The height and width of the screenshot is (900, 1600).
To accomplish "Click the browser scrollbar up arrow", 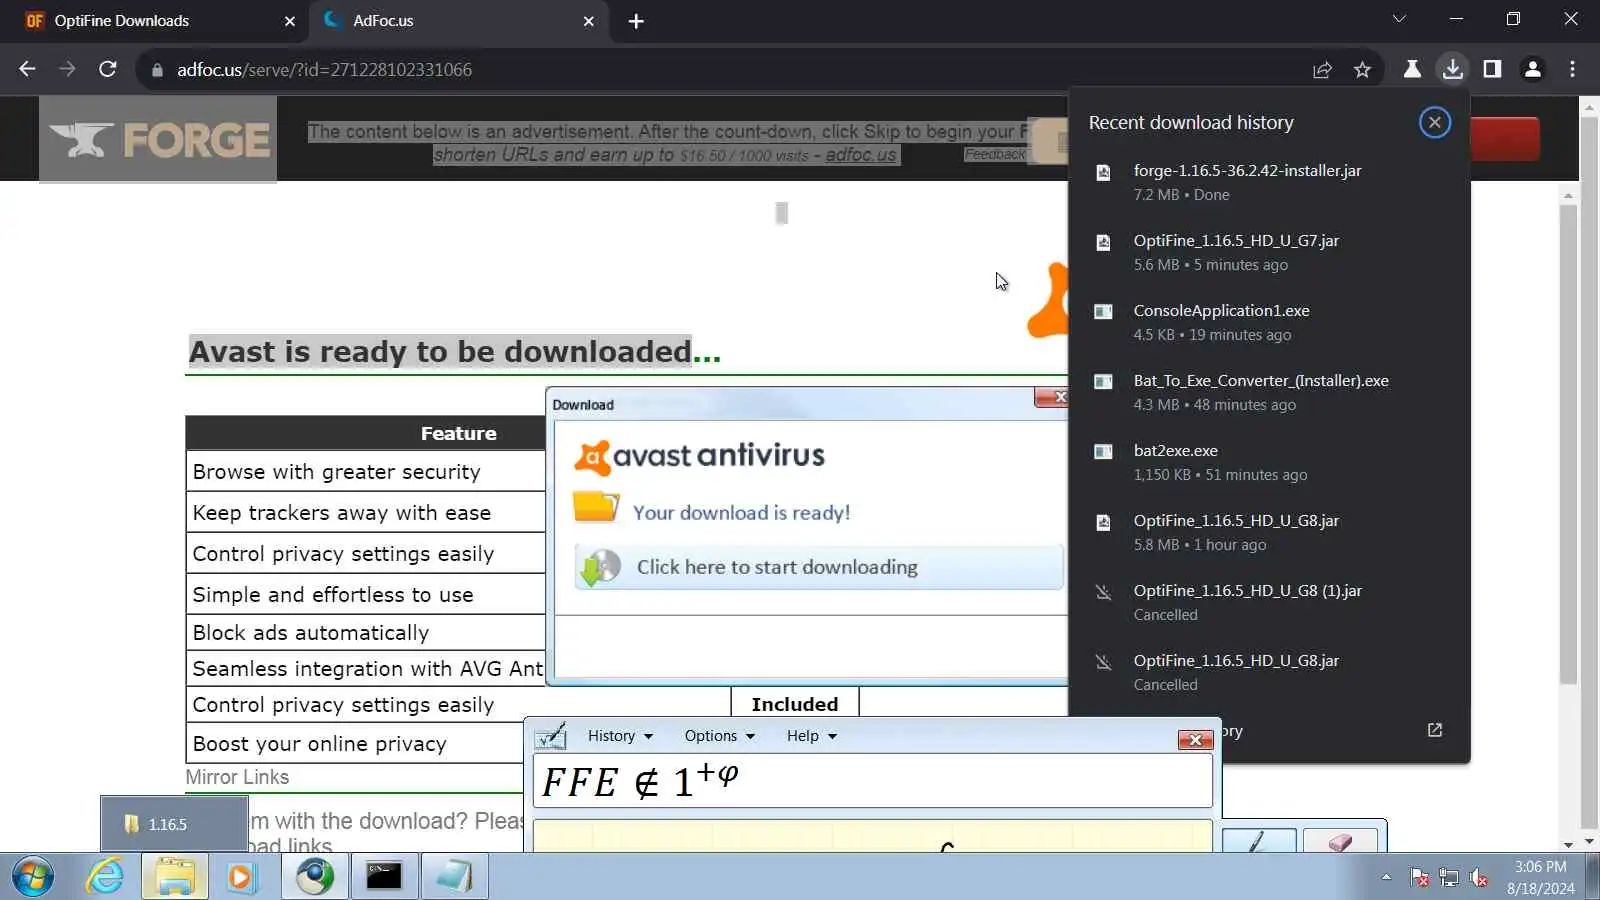I will pos(1588,107).
